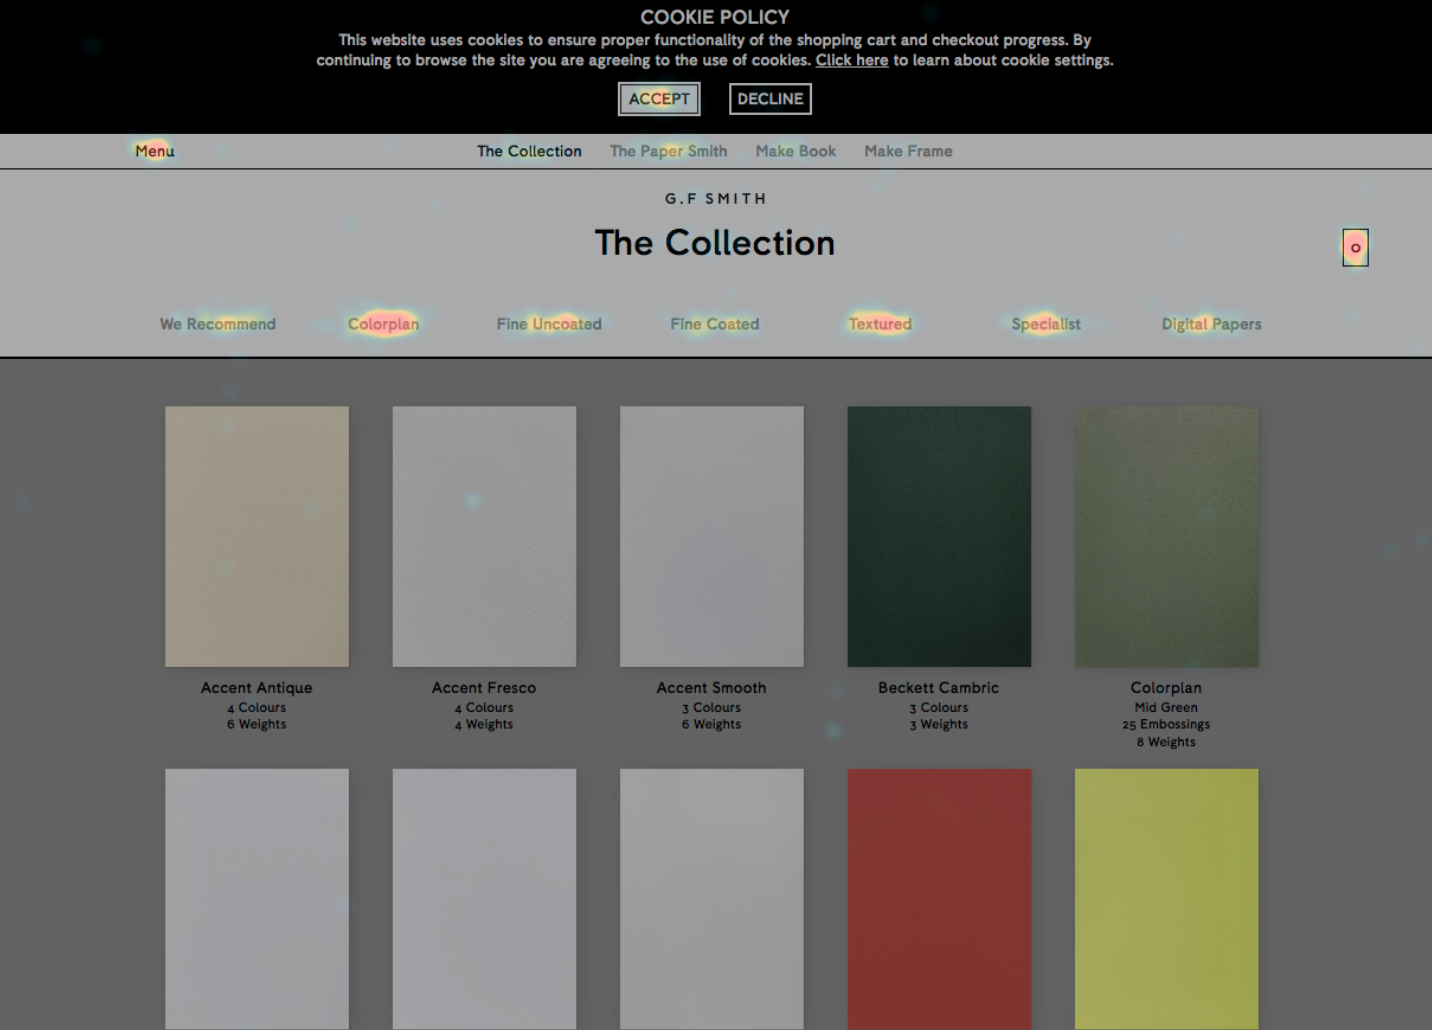Click the search icon at right

pyautogui.click(x=1355, y=248)
